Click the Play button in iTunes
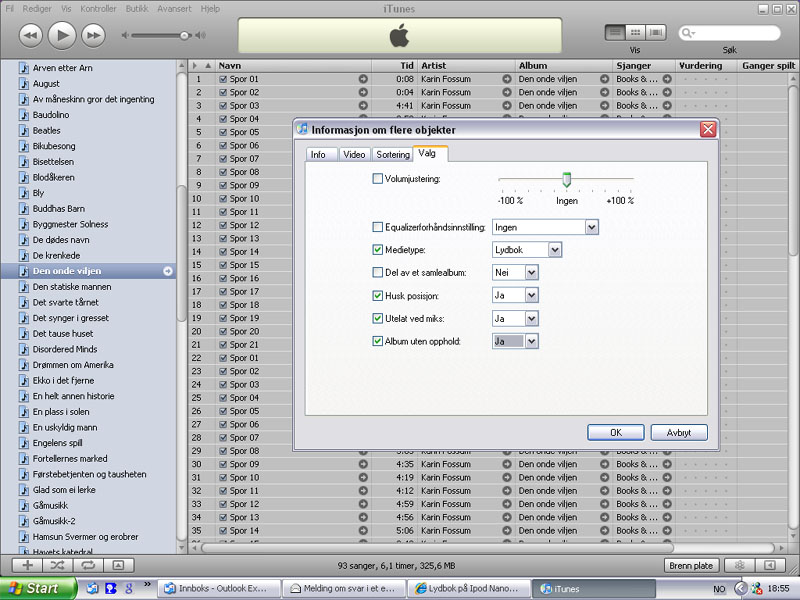Viewport: 800px width, 600px height. click(x=62, y=35)
